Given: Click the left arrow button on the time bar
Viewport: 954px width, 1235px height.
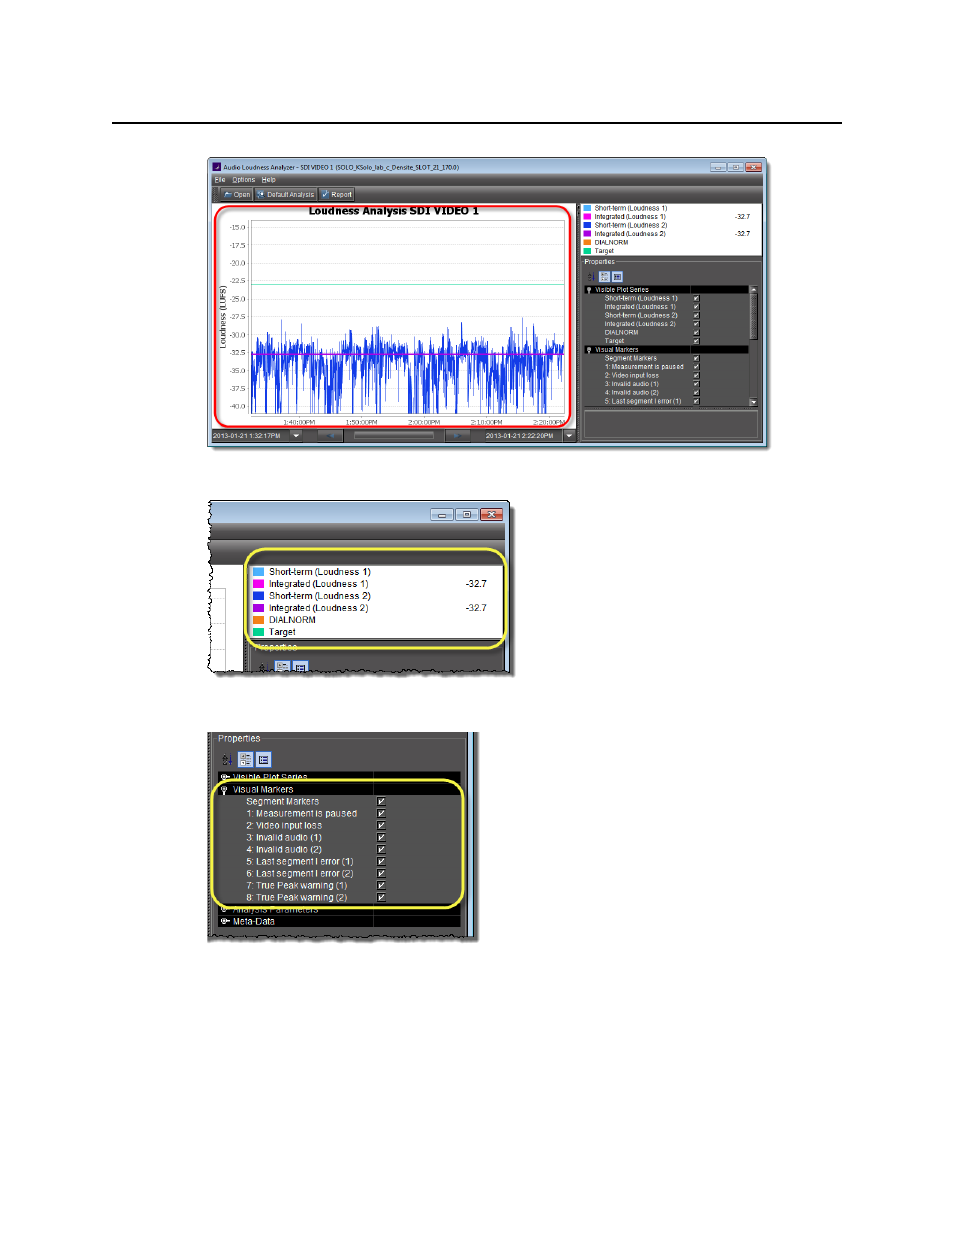Looking at the screenshot, I should pyautogui.click(x=329, y=436).
